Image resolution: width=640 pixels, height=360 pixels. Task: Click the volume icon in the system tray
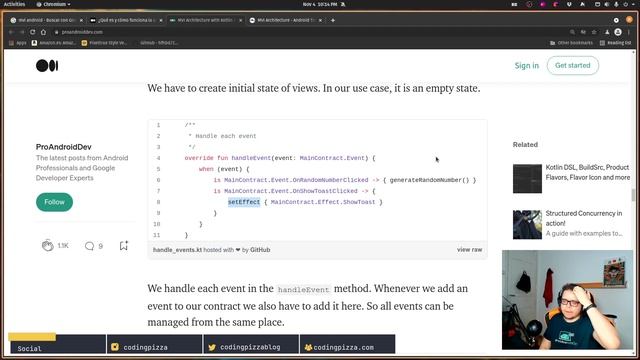pyautogui.click(x=607, y=4)
